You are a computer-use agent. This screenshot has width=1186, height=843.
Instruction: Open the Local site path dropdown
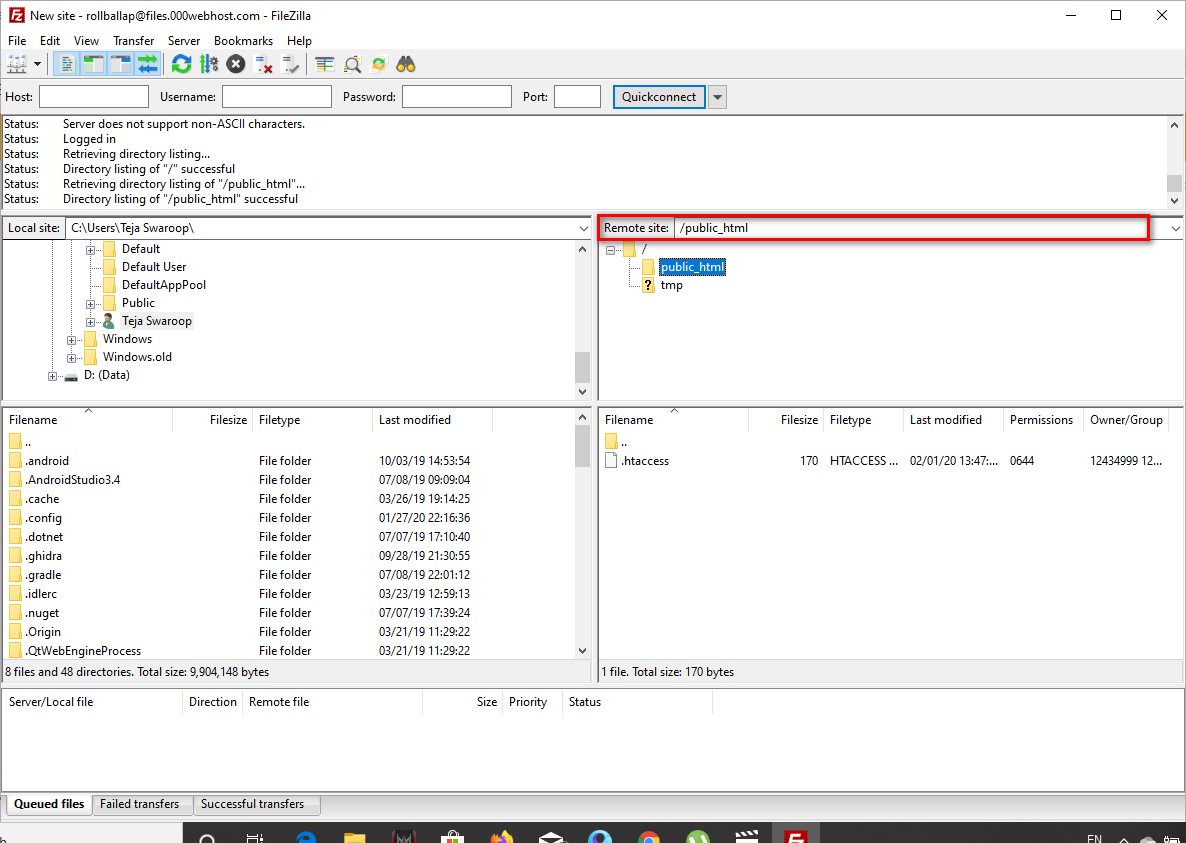(x=584, y=228)
